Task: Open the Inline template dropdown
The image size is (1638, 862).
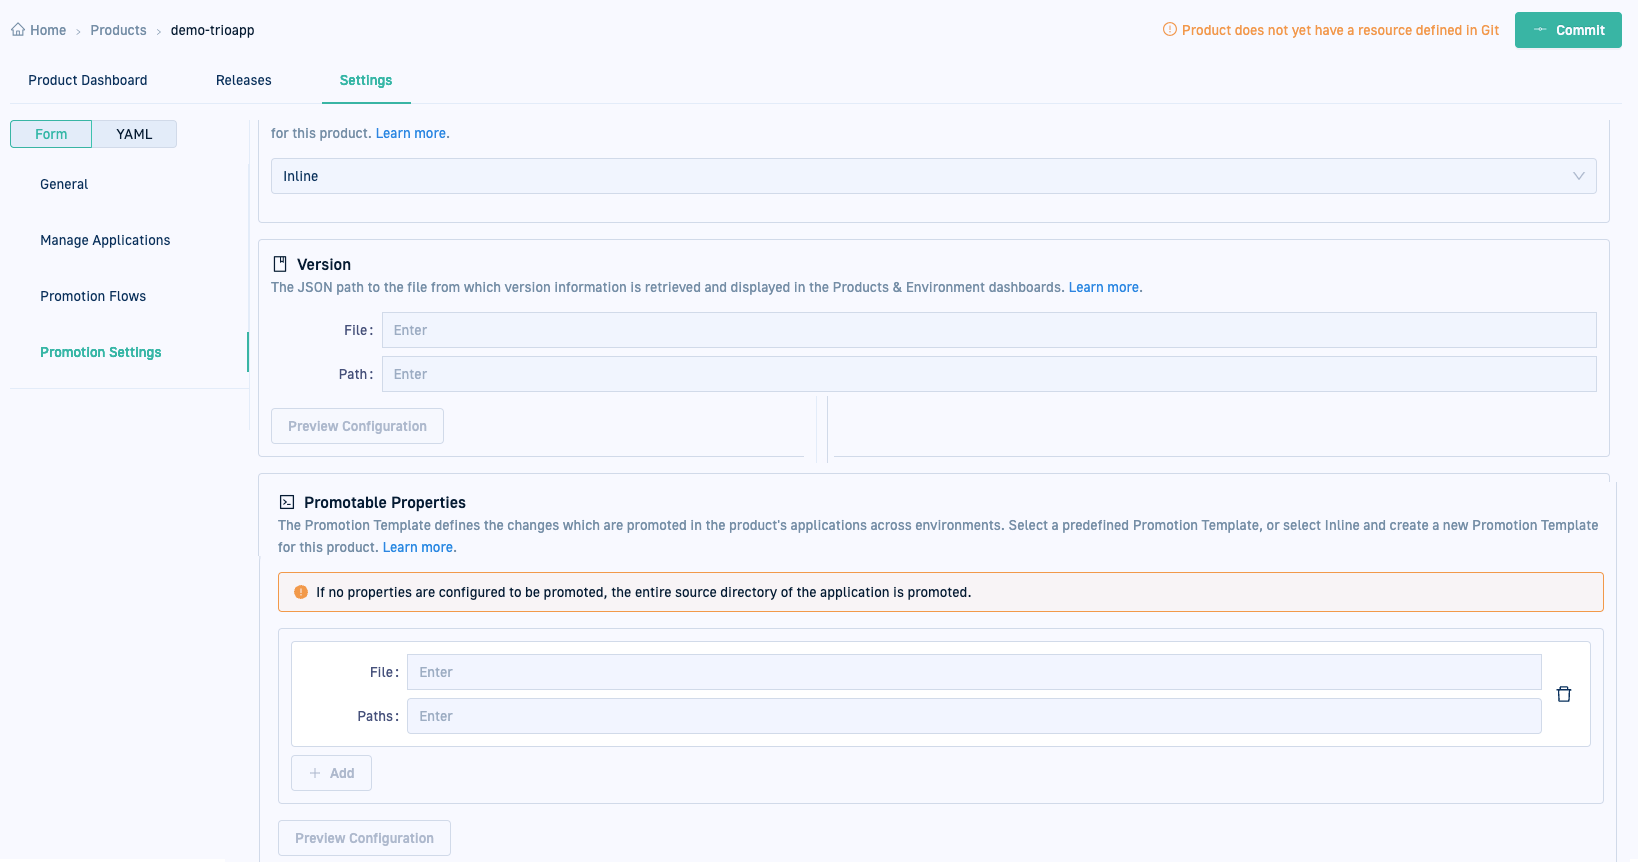Action: pos(933,176)
